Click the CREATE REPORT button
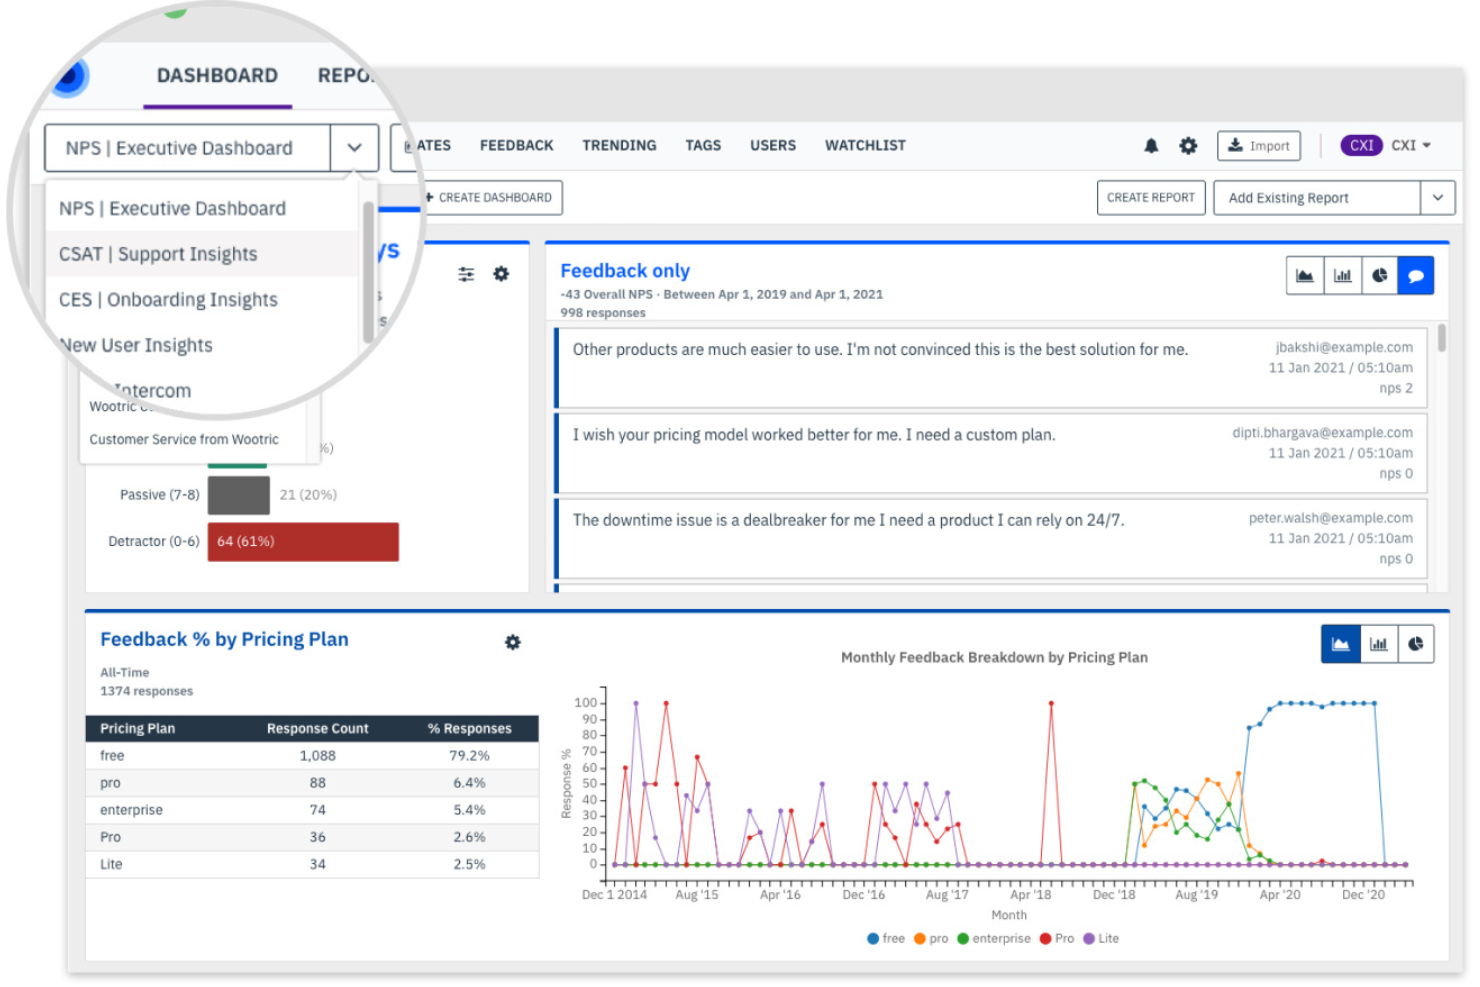The image size is (1480, 987). tap(1151, 198)
